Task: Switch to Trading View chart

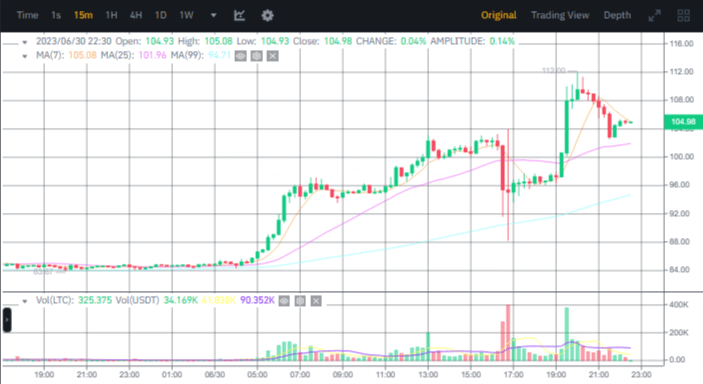Action: click(560, 15)
